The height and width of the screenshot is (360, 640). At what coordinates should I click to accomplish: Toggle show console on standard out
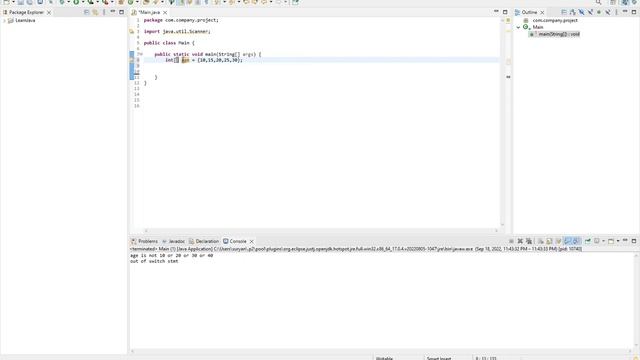click(x=567, y=241)
